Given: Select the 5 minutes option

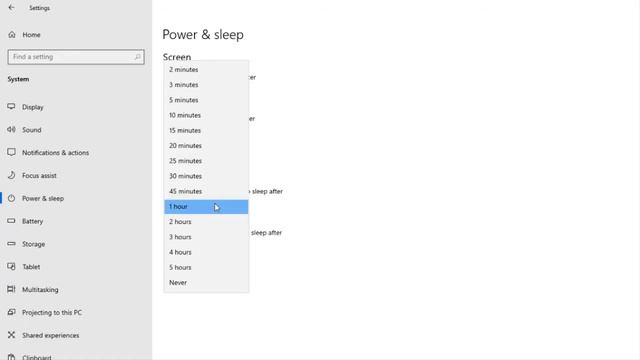Looking at the screenshot, I should click(x=206, y=100).
